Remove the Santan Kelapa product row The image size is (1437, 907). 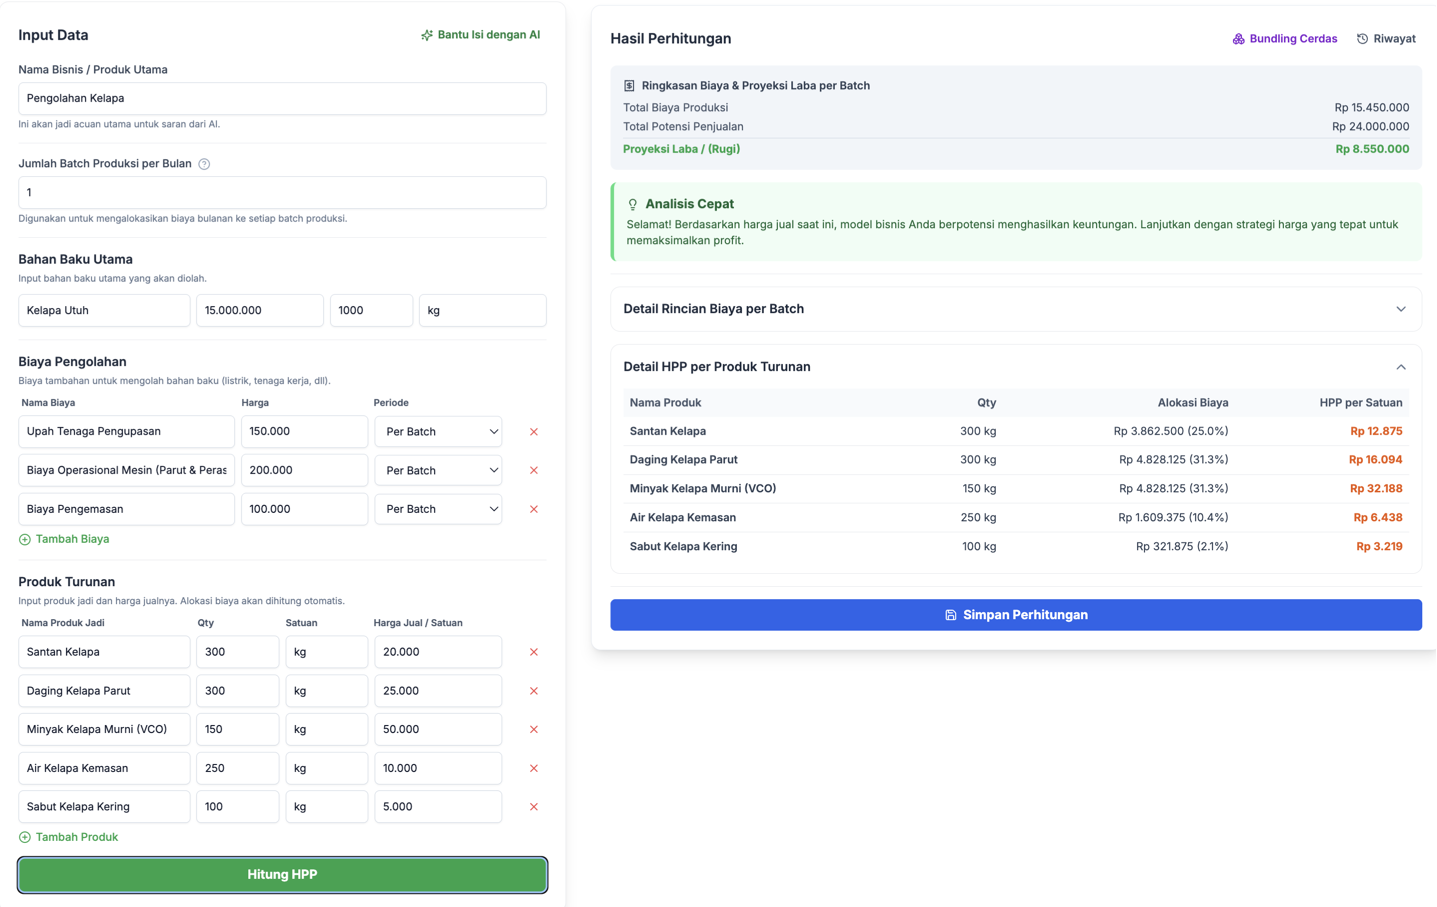pos(533,652)
